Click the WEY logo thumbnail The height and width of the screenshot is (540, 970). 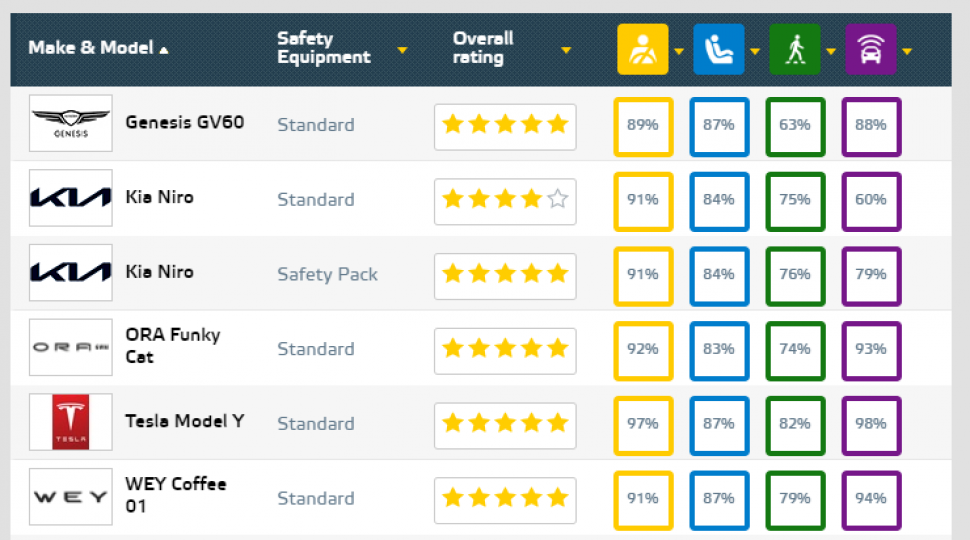(x=70, y=497)
